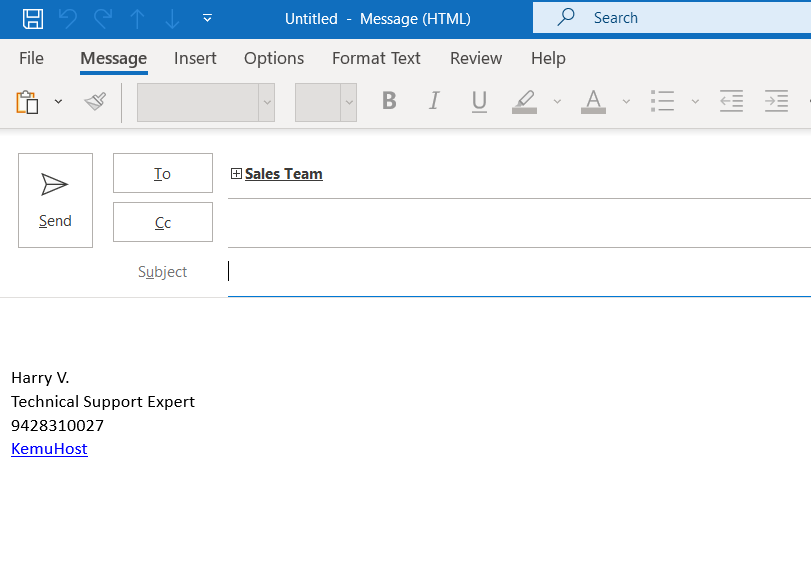Toggle Italic formatting
The image size is (811, 567).
(x=434, y=101)
